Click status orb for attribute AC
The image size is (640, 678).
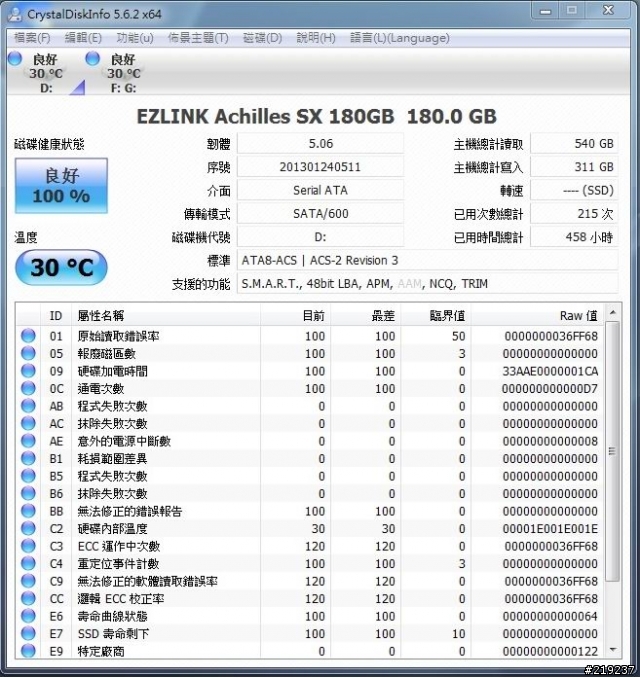[x=28, y=423]
